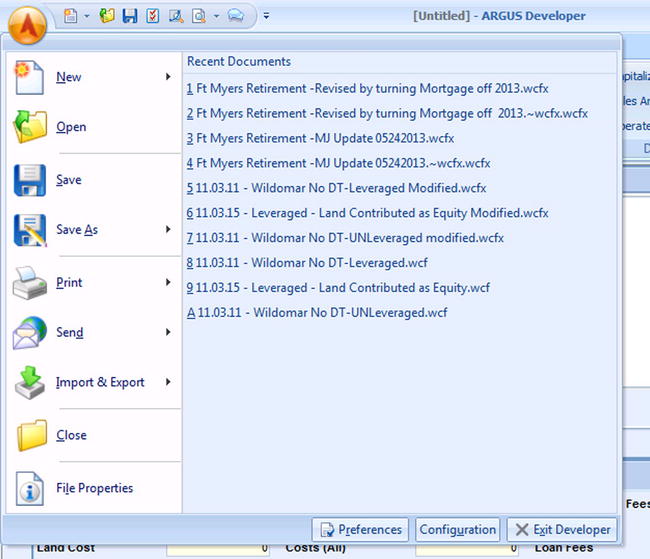650x559 pixels.
Task: Click the Costs (All) input field
Action: coord(467,549)
